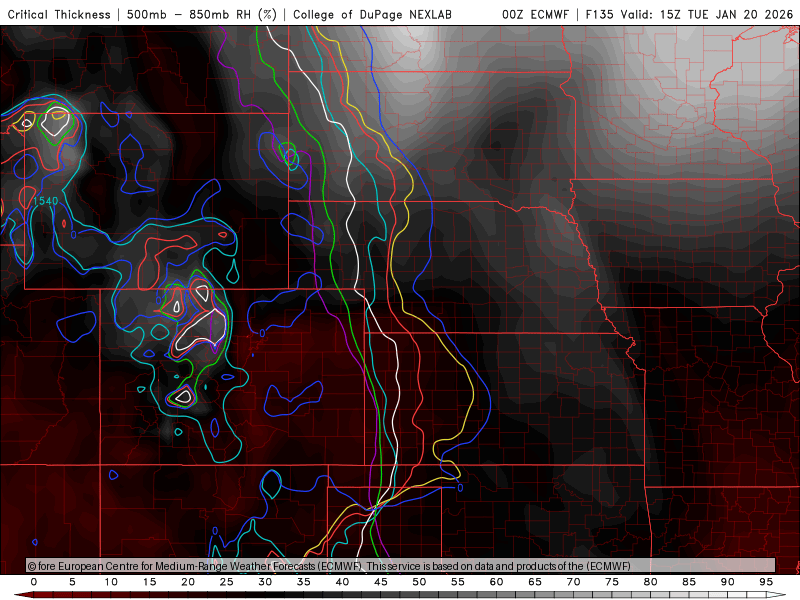Viewport: 800px width, 600px height.
Task: Select the '70' value on the RH scale
Action: click(573, 582)
